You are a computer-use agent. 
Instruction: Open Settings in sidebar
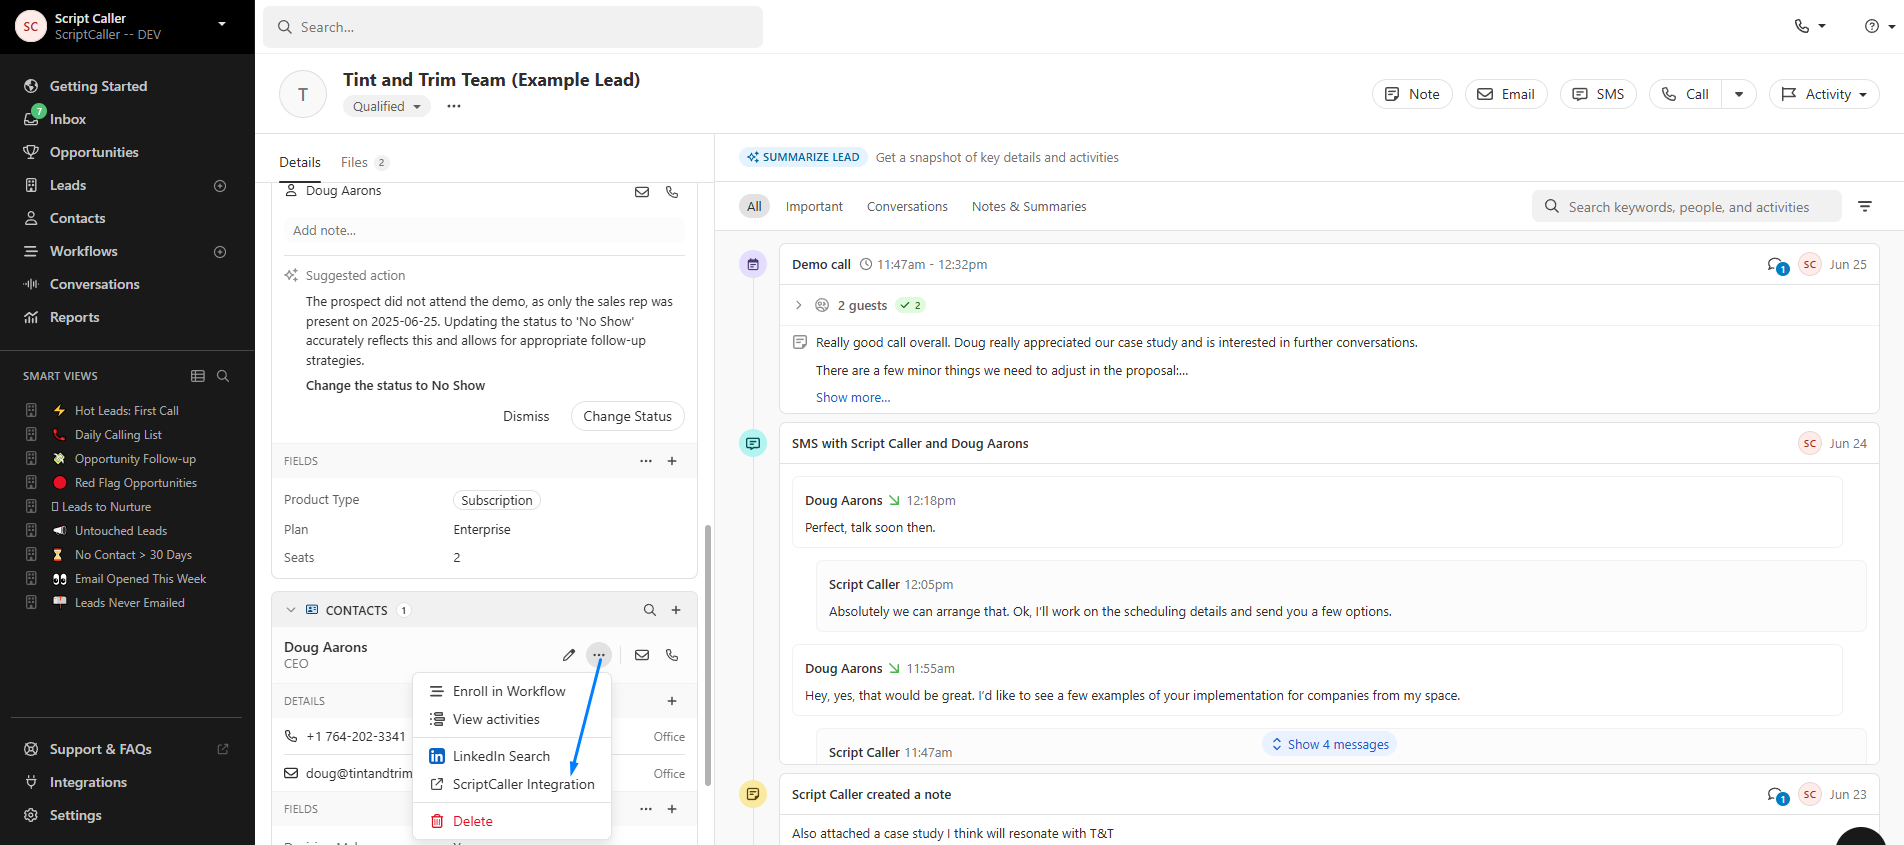tap(76, 815)
